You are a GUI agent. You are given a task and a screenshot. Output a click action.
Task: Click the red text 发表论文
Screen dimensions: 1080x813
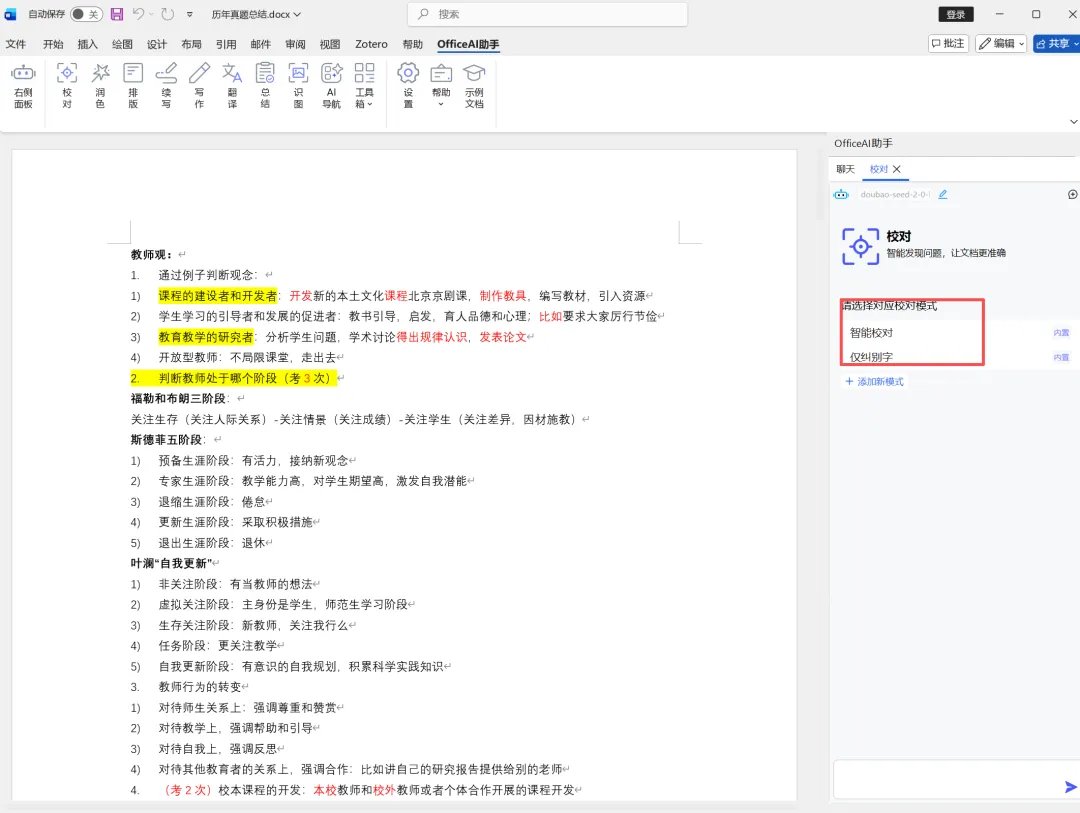coord(503,337)
